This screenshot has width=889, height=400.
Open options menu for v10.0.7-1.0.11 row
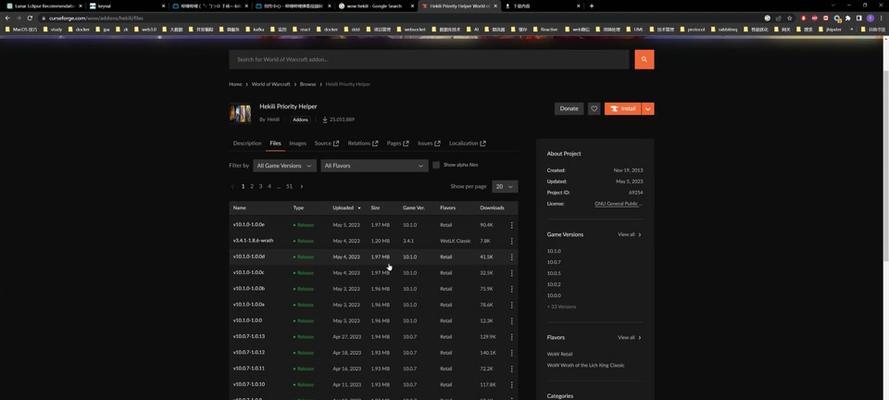[x=511, y=368]
